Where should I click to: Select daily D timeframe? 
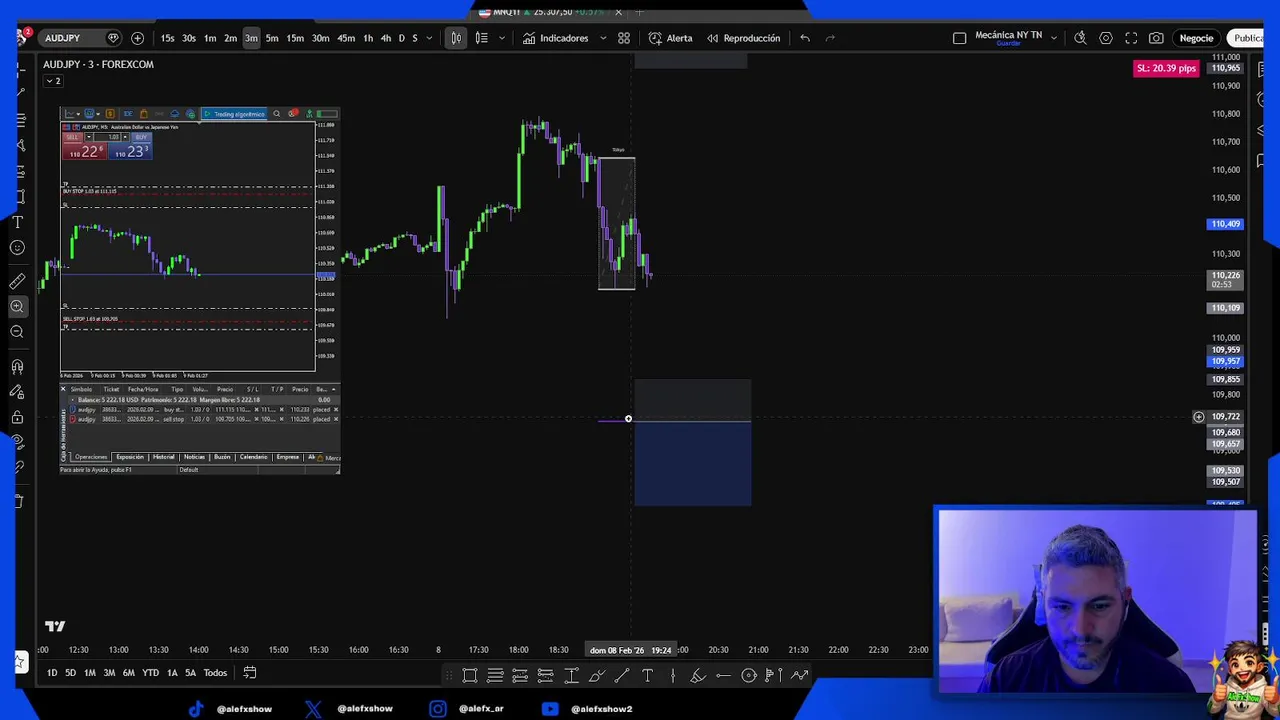point(402,38)
